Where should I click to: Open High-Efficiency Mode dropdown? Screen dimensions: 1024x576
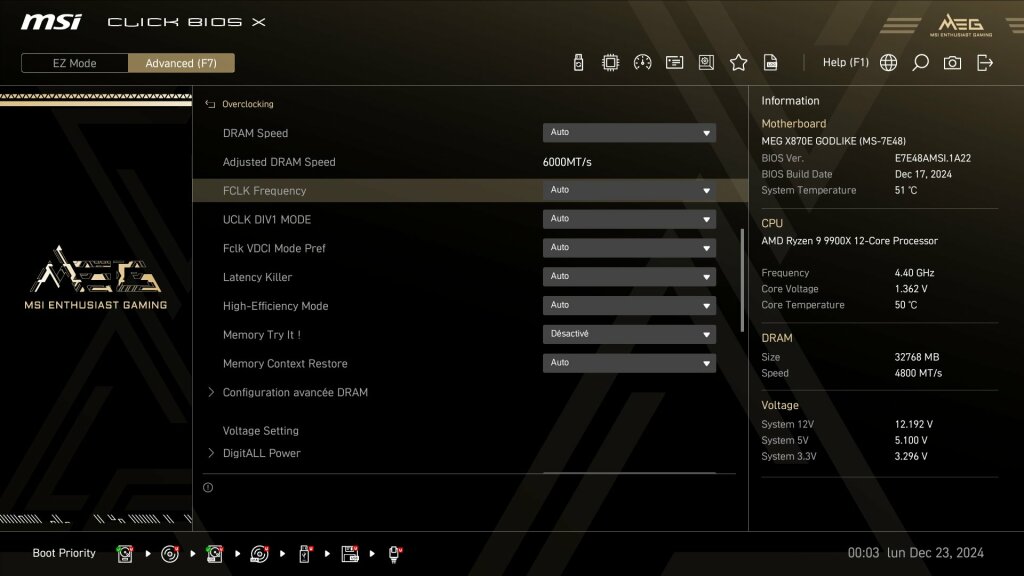(x=629, y=305)
